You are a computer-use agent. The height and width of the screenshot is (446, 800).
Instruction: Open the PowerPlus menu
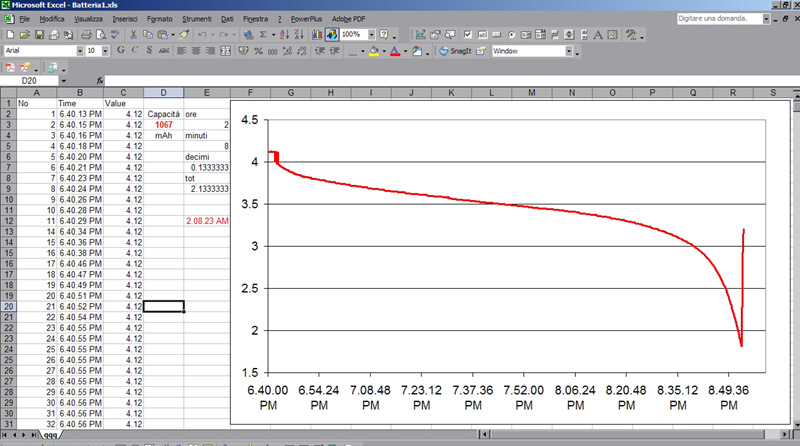pos(306,19)
